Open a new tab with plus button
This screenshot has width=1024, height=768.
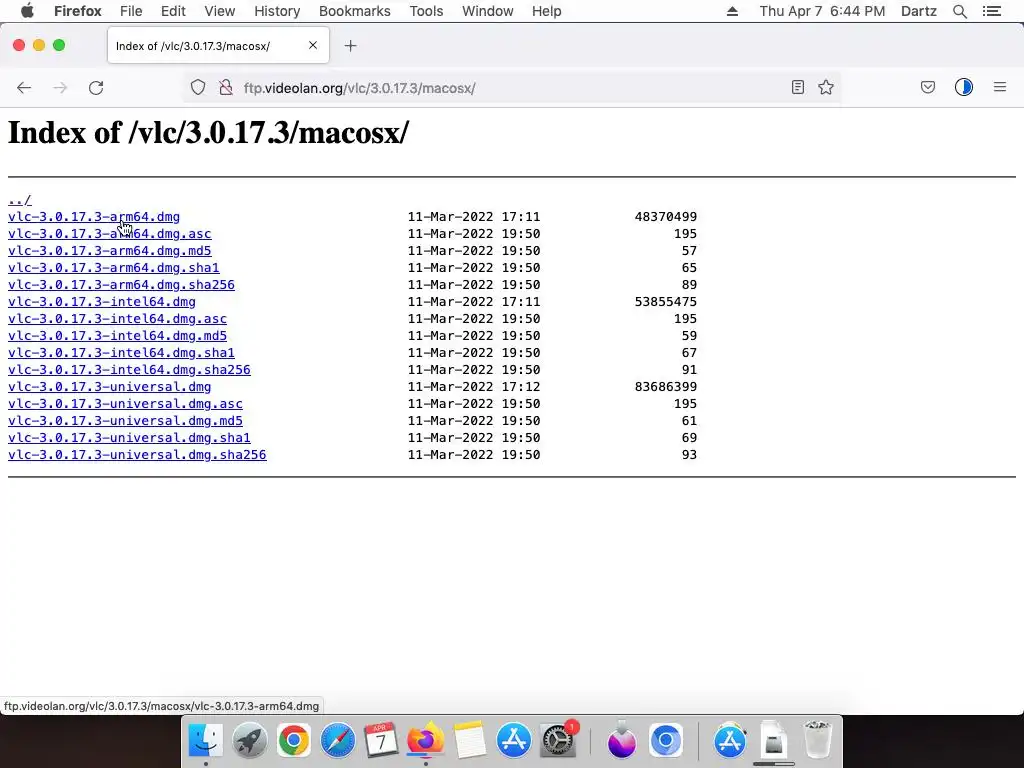tap(351, 46)
